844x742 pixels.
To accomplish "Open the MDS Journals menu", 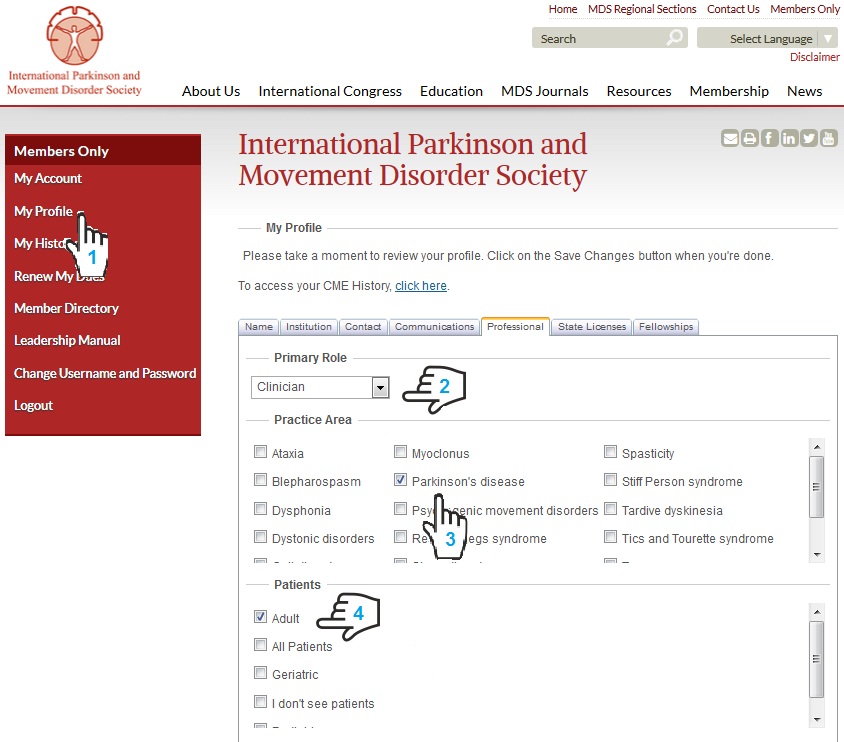I will (545, 91).
